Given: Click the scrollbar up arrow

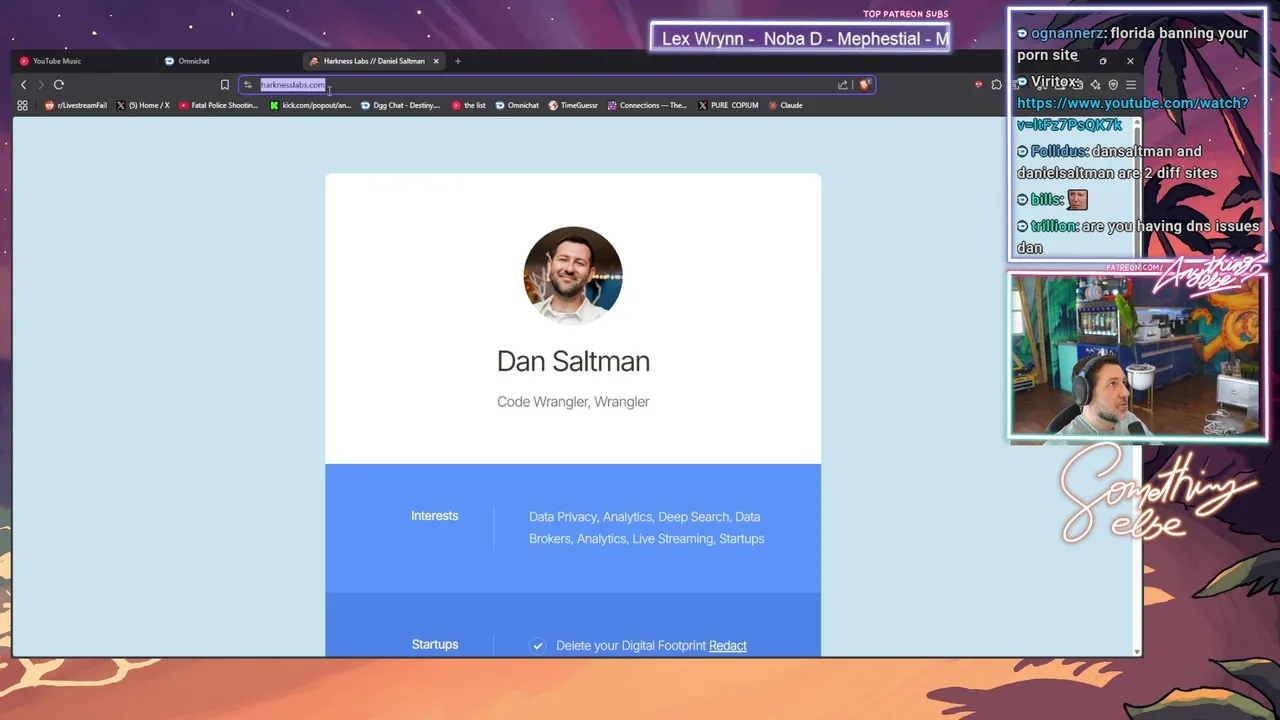Looking at the screenshot, I should (1136, 120).
